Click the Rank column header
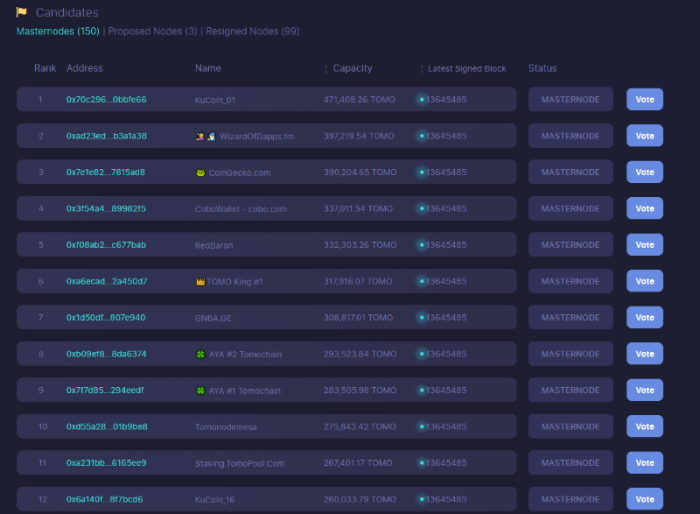The width and height of the screenshot is (700, 514). tap(45, 68)
